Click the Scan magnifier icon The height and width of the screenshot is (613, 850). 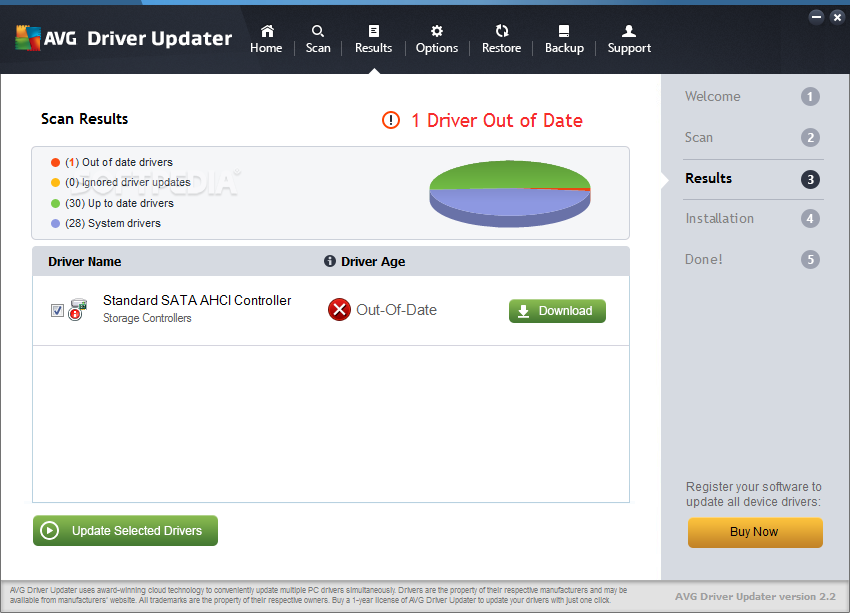tap(318, 31)
